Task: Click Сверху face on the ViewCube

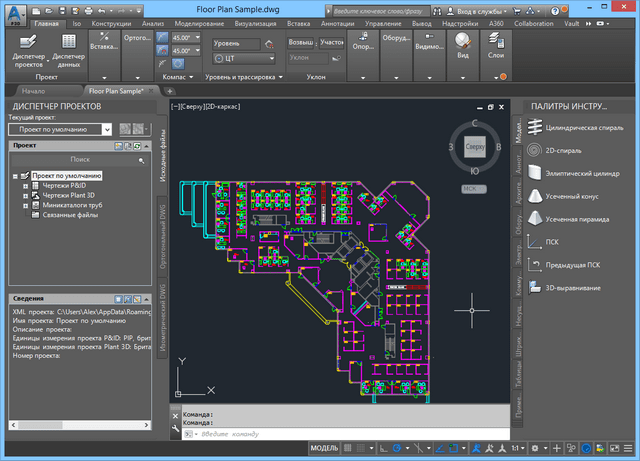Action: point(475,147)
